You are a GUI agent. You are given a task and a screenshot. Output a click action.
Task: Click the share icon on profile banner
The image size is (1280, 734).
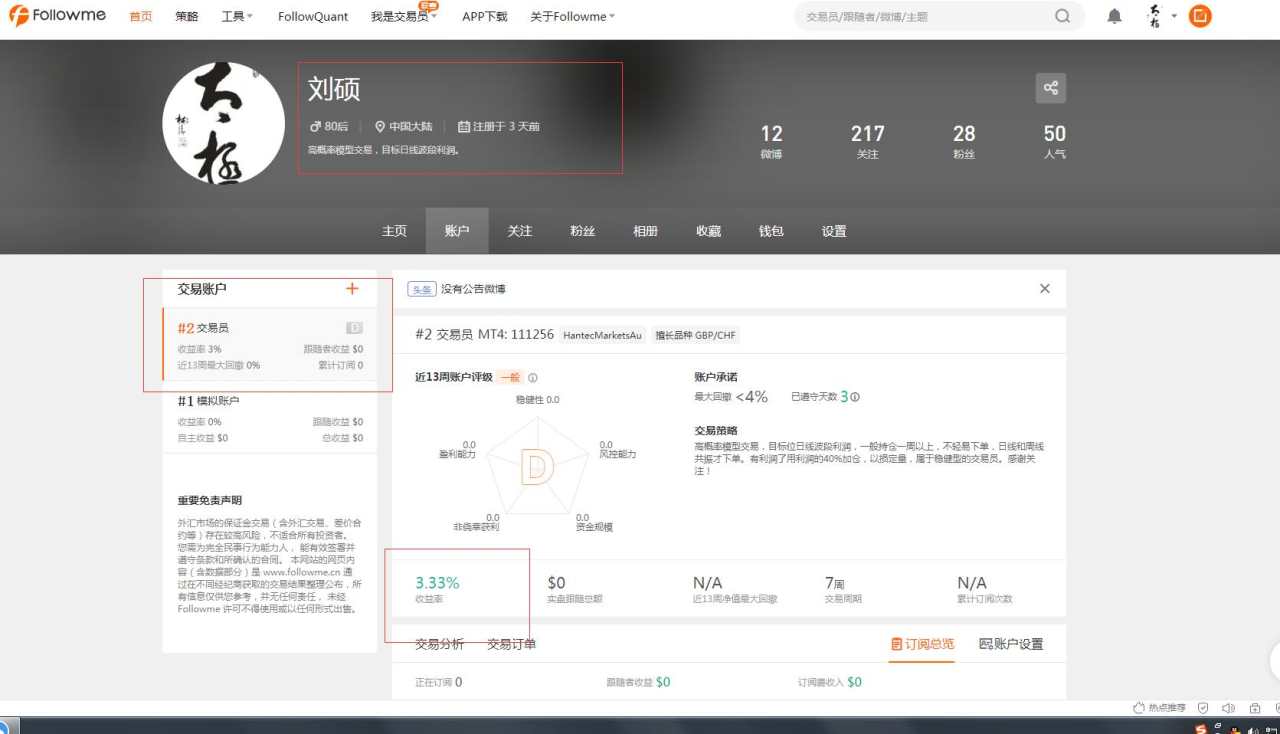tap(1051, 88)
